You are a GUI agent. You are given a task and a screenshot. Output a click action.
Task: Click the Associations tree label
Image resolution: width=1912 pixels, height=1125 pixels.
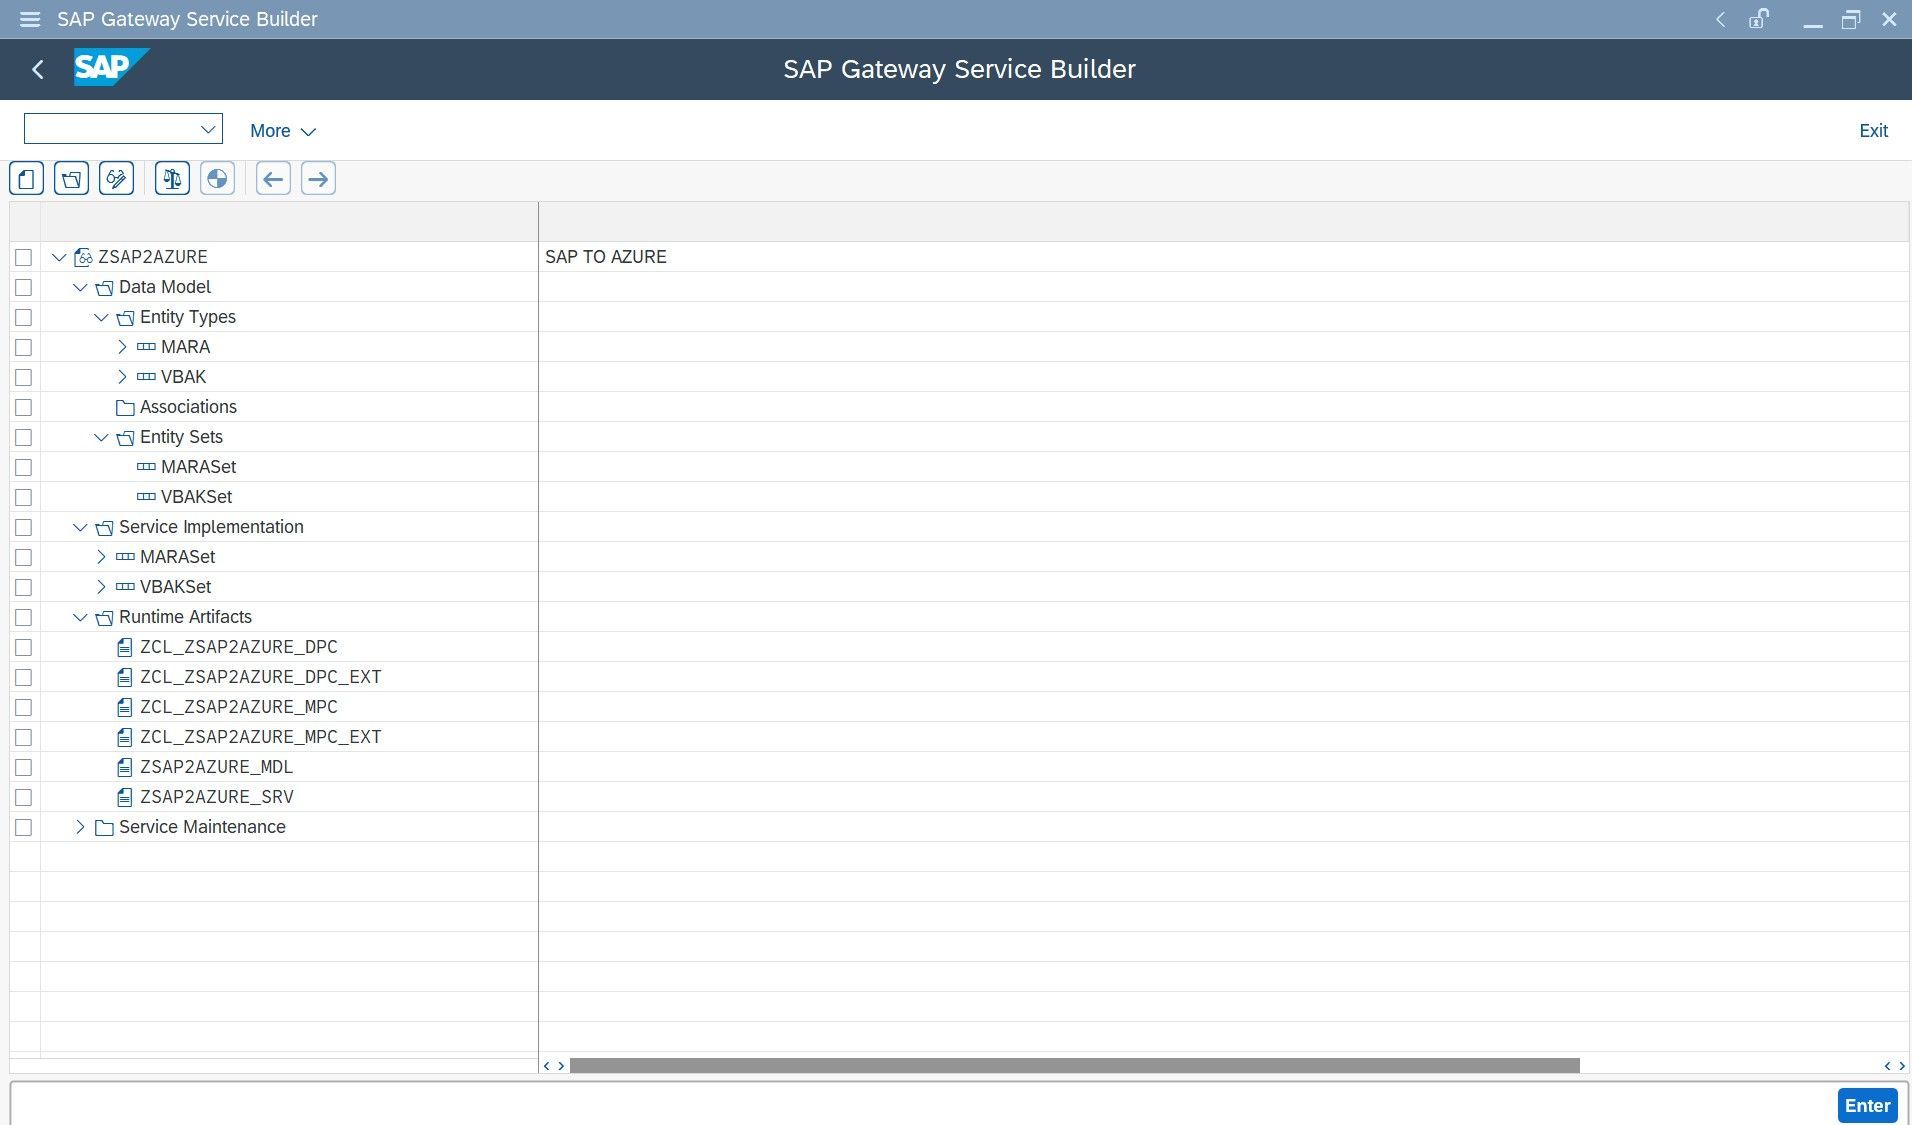pos(188,407)
